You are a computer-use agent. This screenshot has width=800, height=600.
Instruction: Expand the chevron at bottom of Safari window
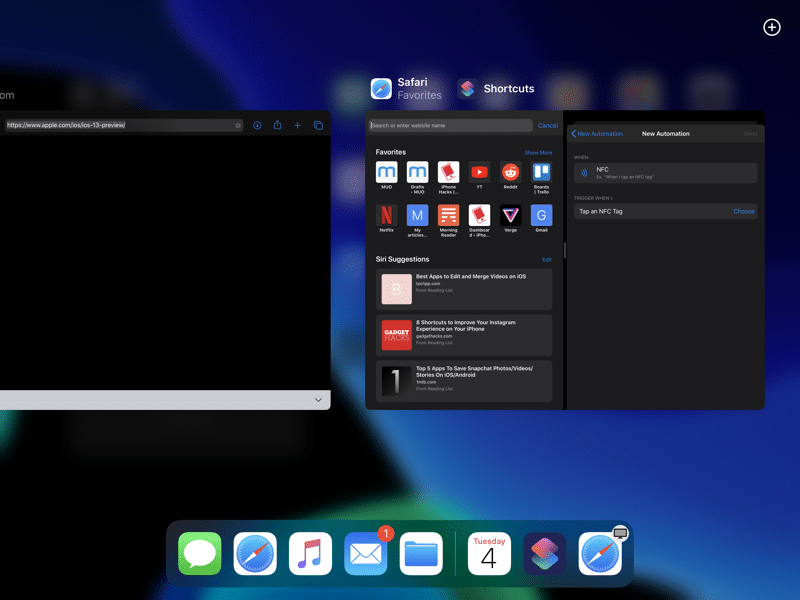318,400
